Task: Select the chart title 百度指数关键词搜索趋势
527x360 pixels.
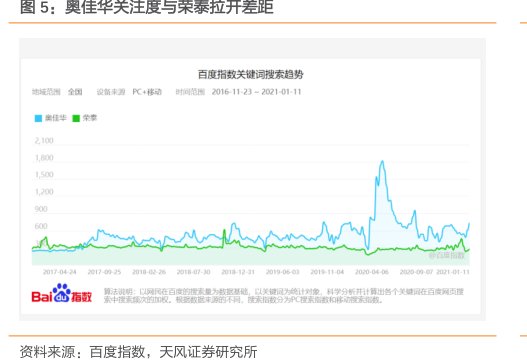Action: tap(250, 74)
